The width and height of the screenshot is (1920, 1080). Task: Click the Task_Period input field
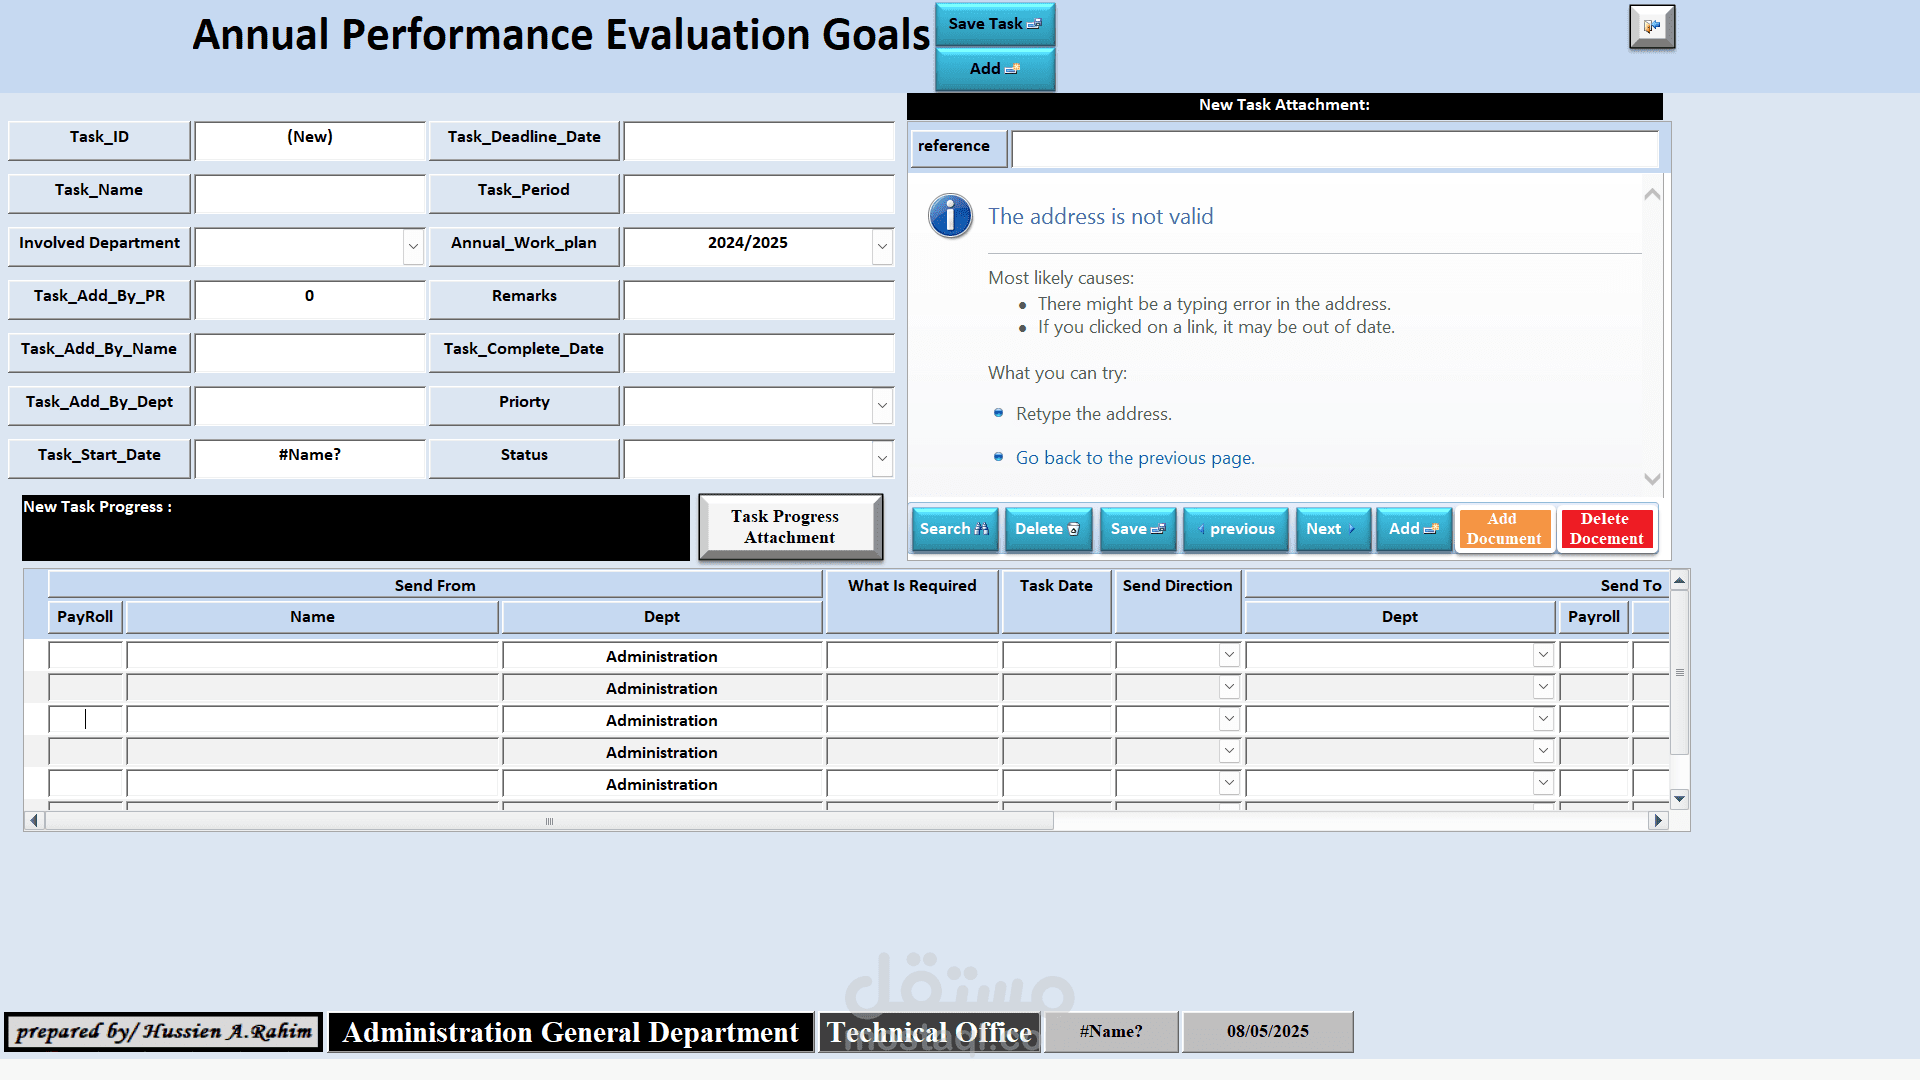coord(759,194)
